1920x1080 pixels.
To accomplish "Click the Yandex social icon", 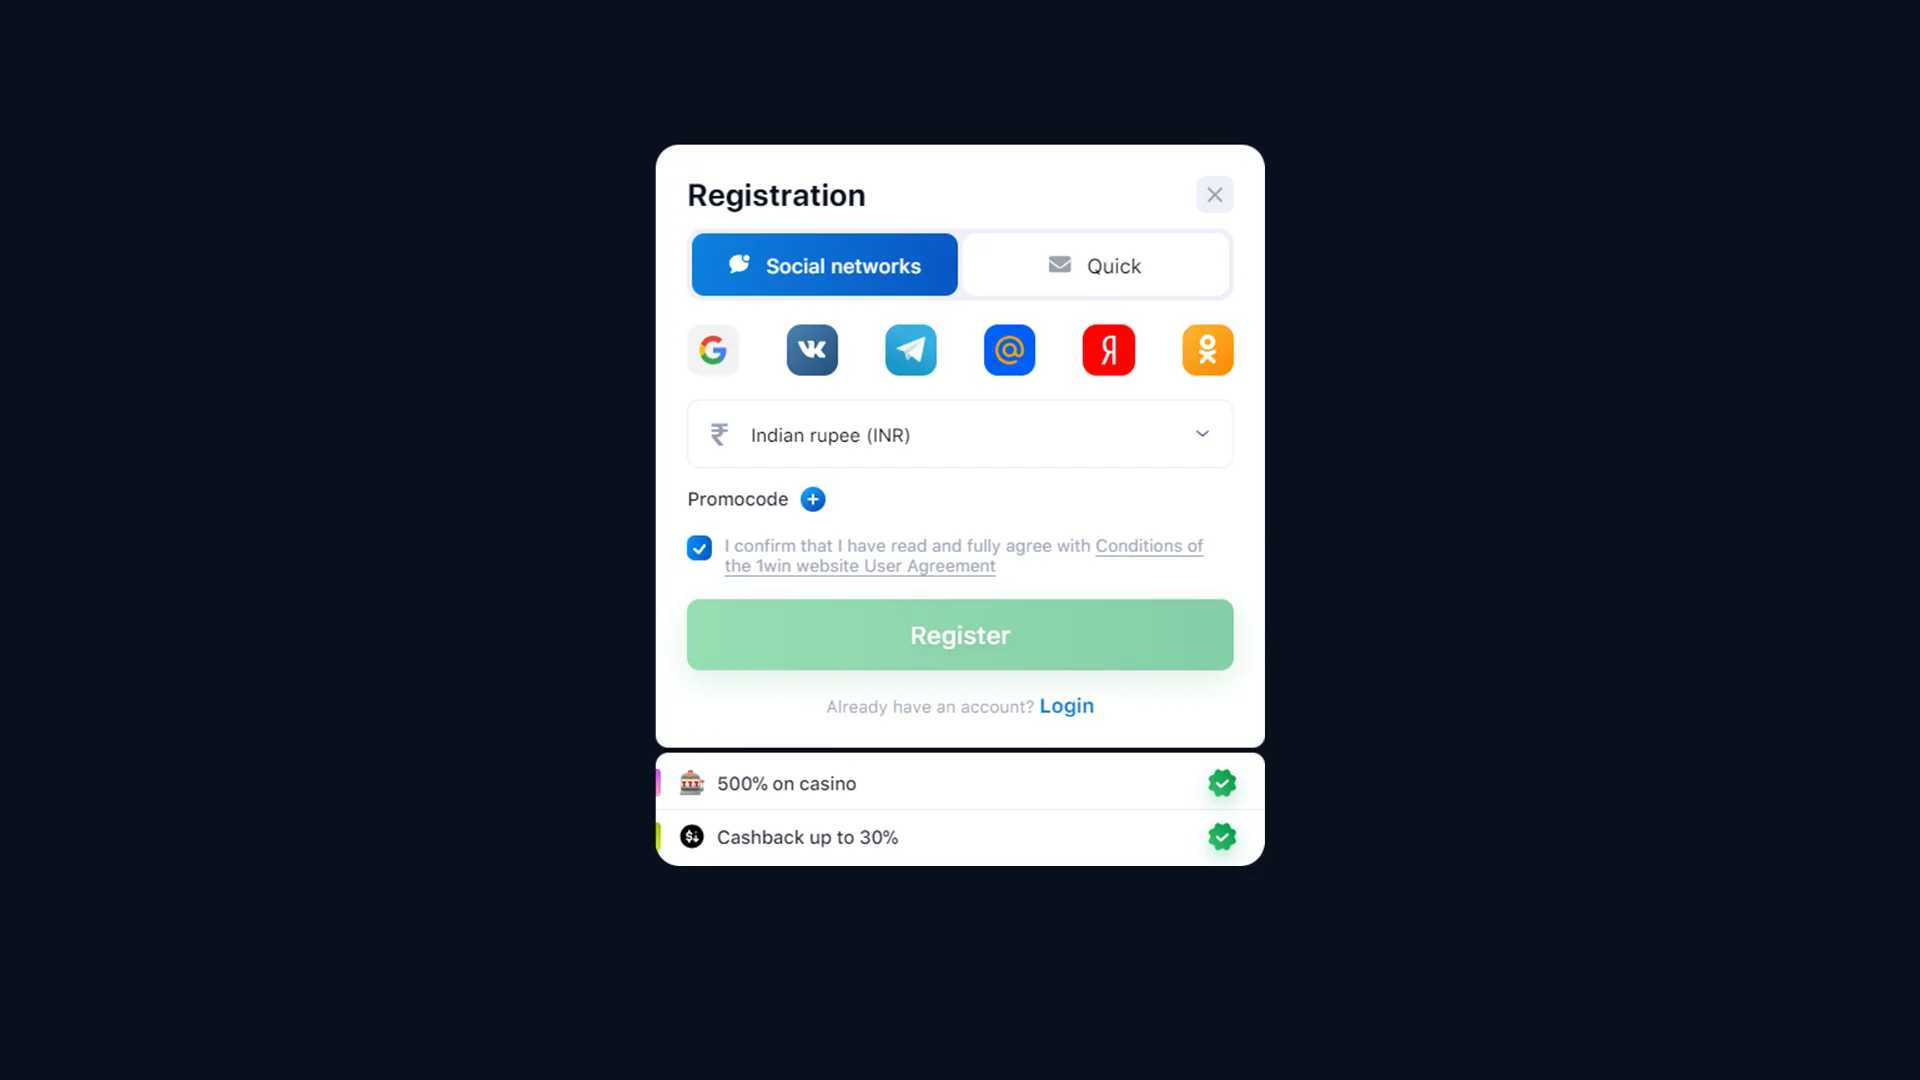I will [1109, 349].
